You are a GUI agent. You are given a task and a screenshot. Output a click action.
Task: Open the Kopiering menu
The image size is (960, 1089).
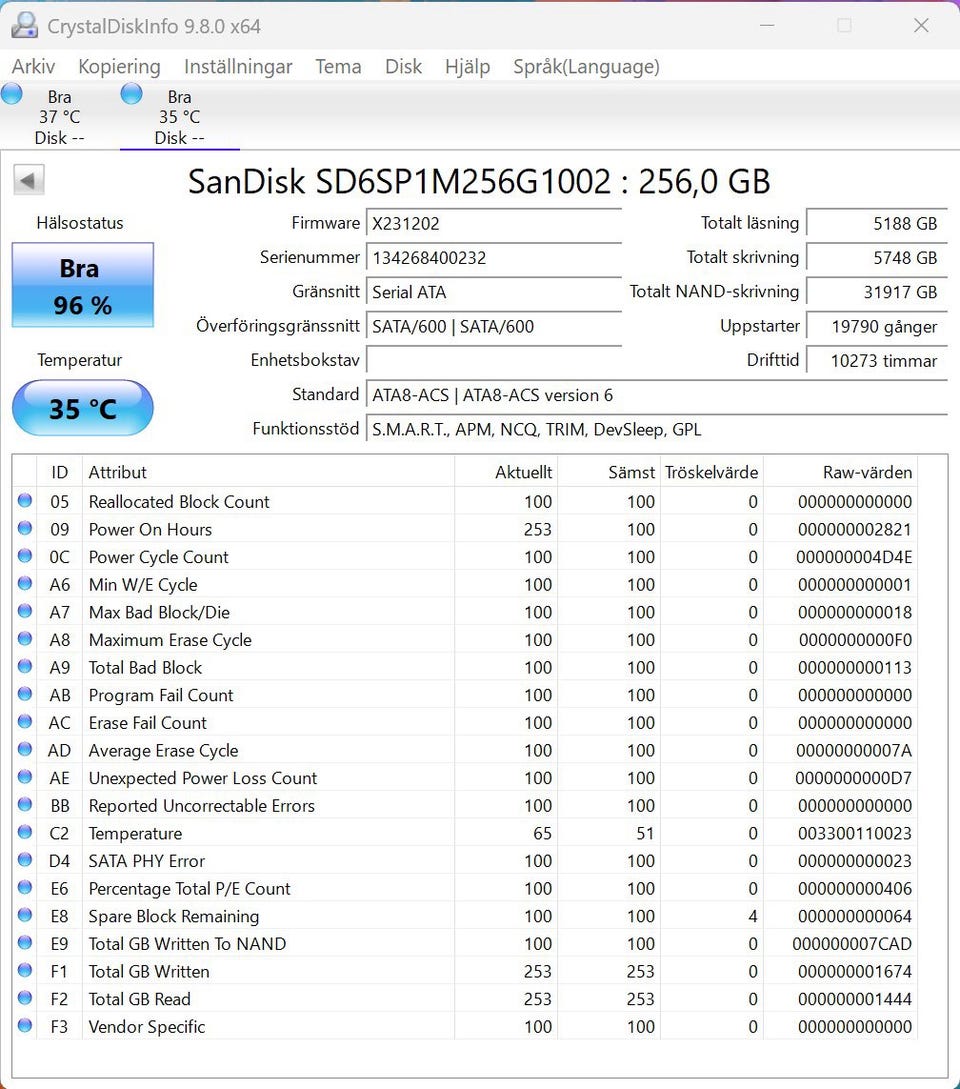(119, 67)
